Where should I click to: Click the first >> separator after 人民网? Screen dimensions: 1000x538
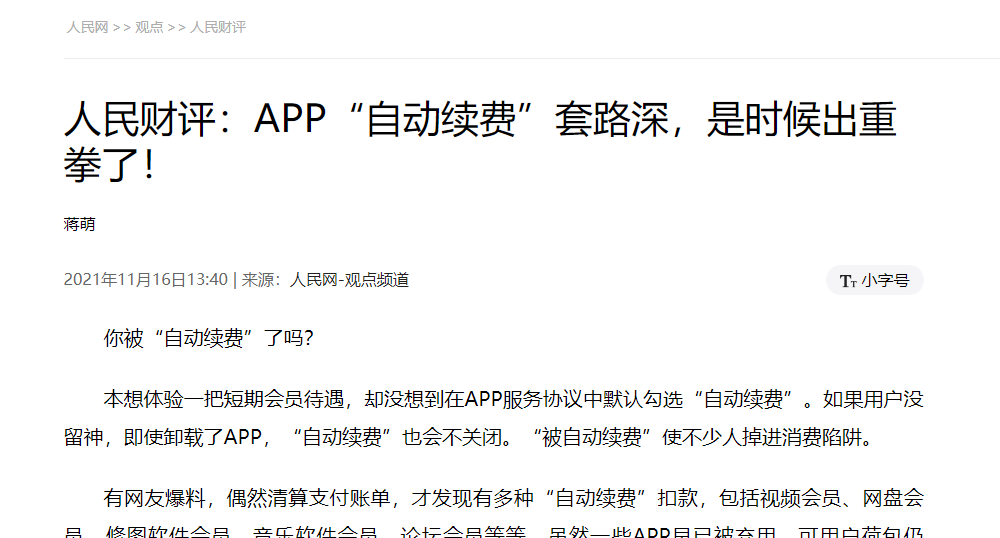click(121, 27)
